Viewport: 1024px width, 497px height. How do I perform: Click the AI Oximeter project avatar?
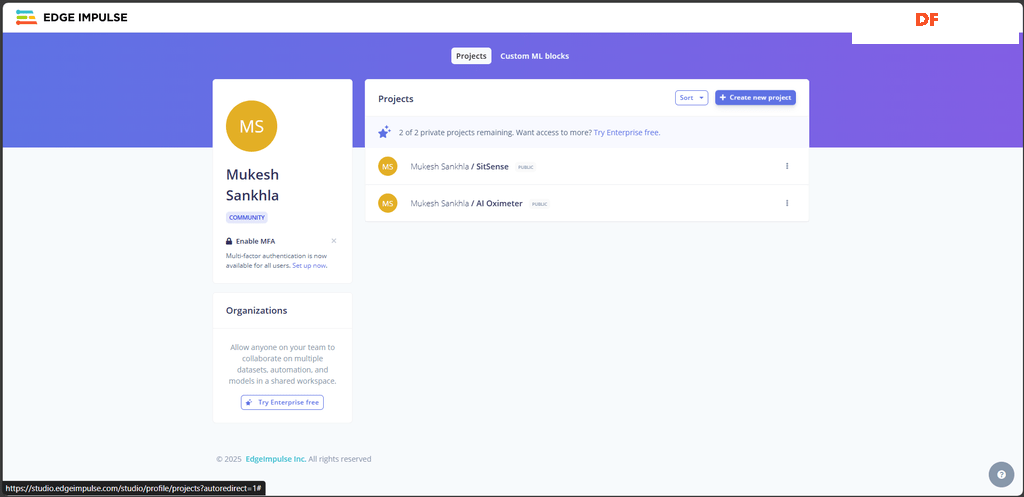click(388, 203)
